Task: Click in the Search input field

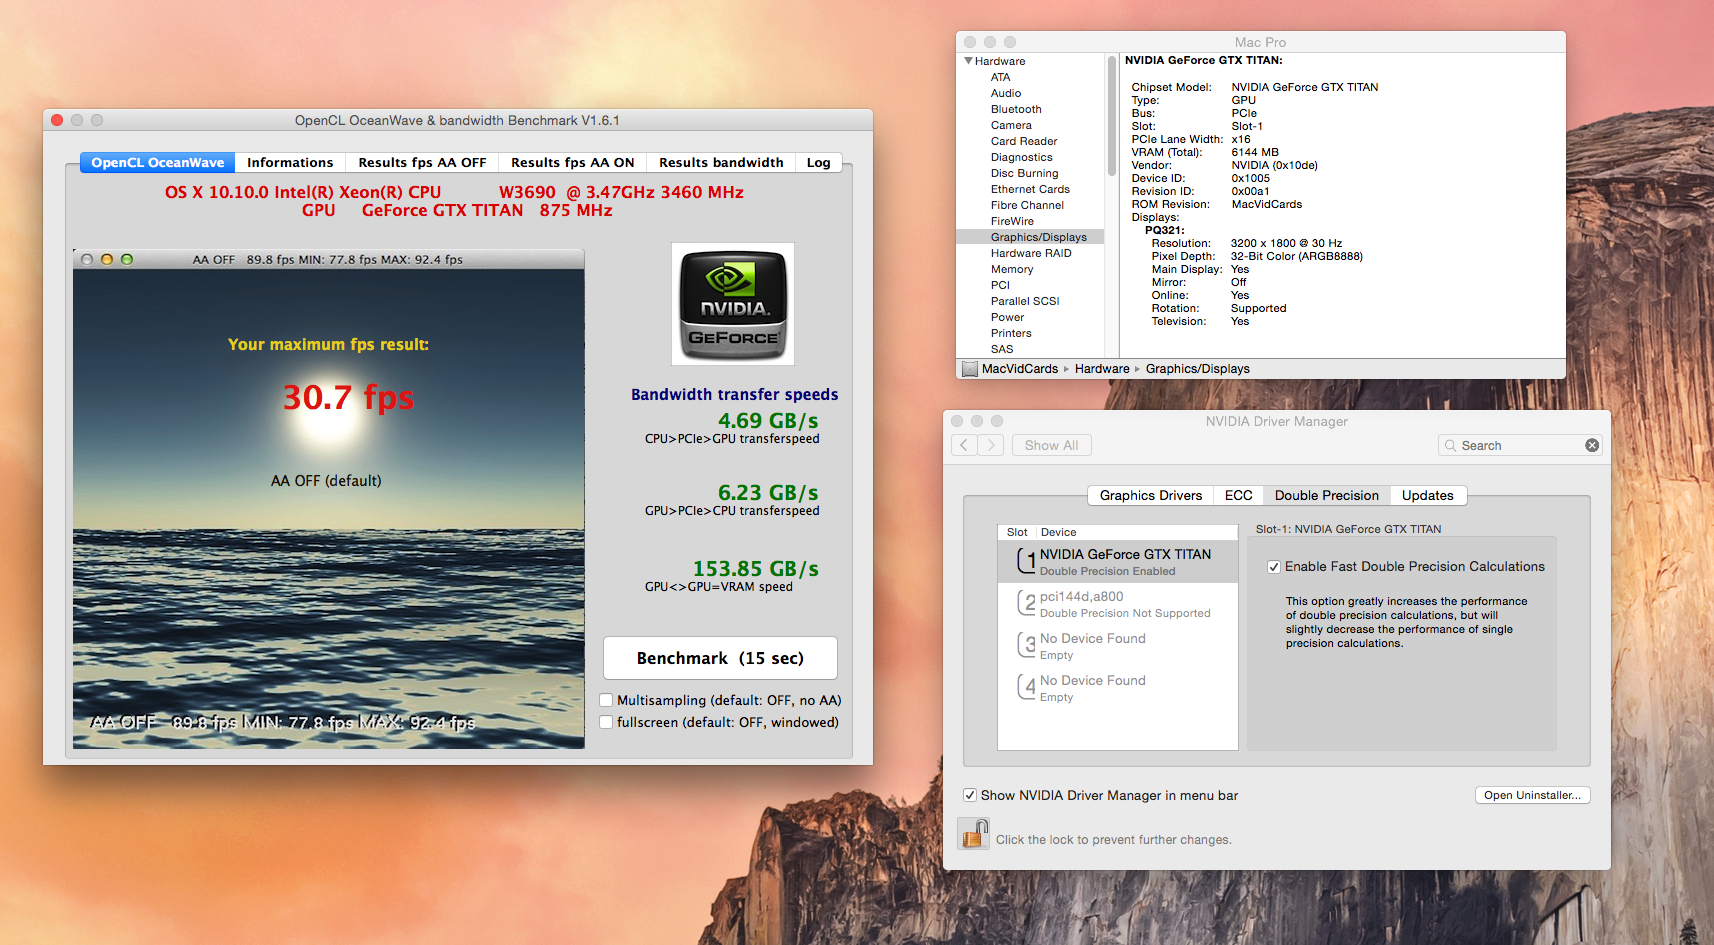Action: tap(1520, 445)
